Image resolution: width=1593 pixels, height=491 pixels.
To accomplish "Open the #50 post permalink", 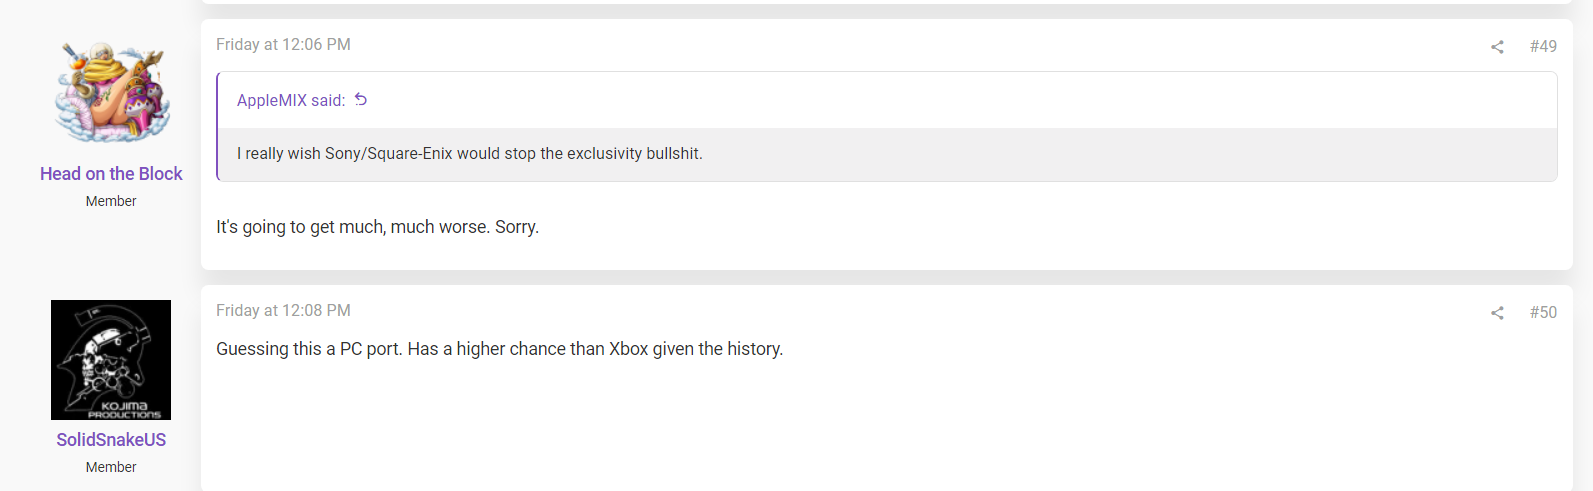I will [x=1543, y=312].
